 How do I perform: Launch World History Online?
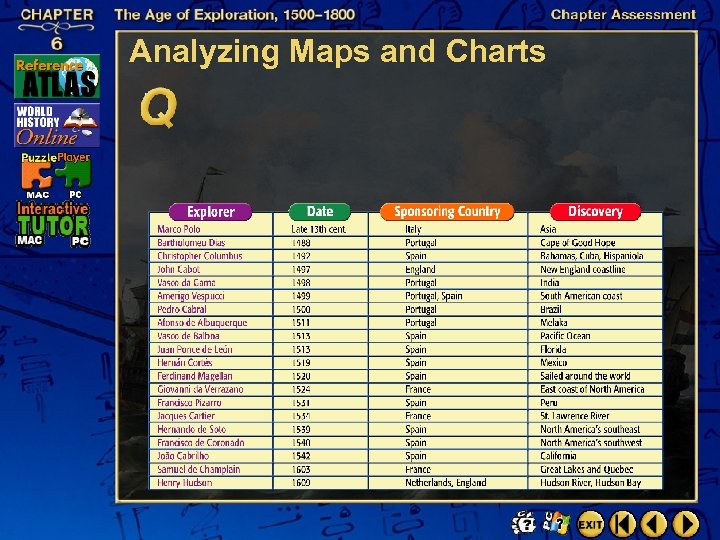(x=57, y=125)
